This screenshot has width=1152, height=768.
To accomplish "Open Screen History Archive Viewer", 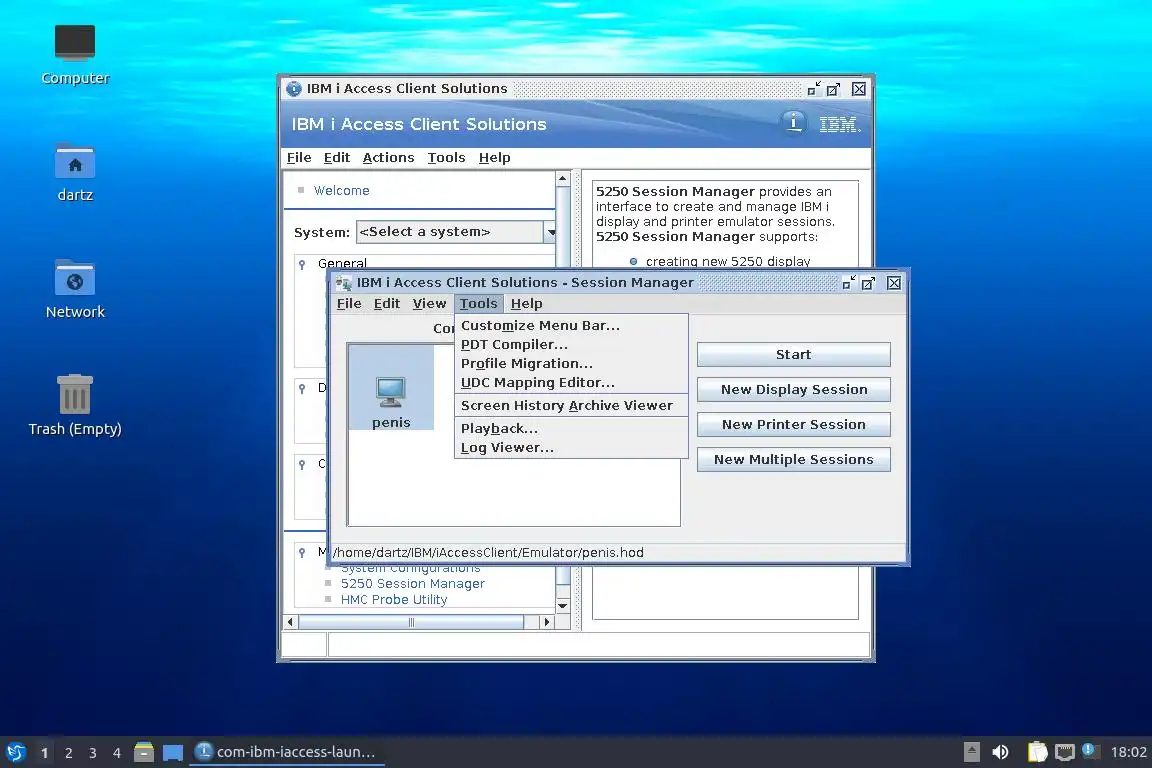I will pos(566,406).
